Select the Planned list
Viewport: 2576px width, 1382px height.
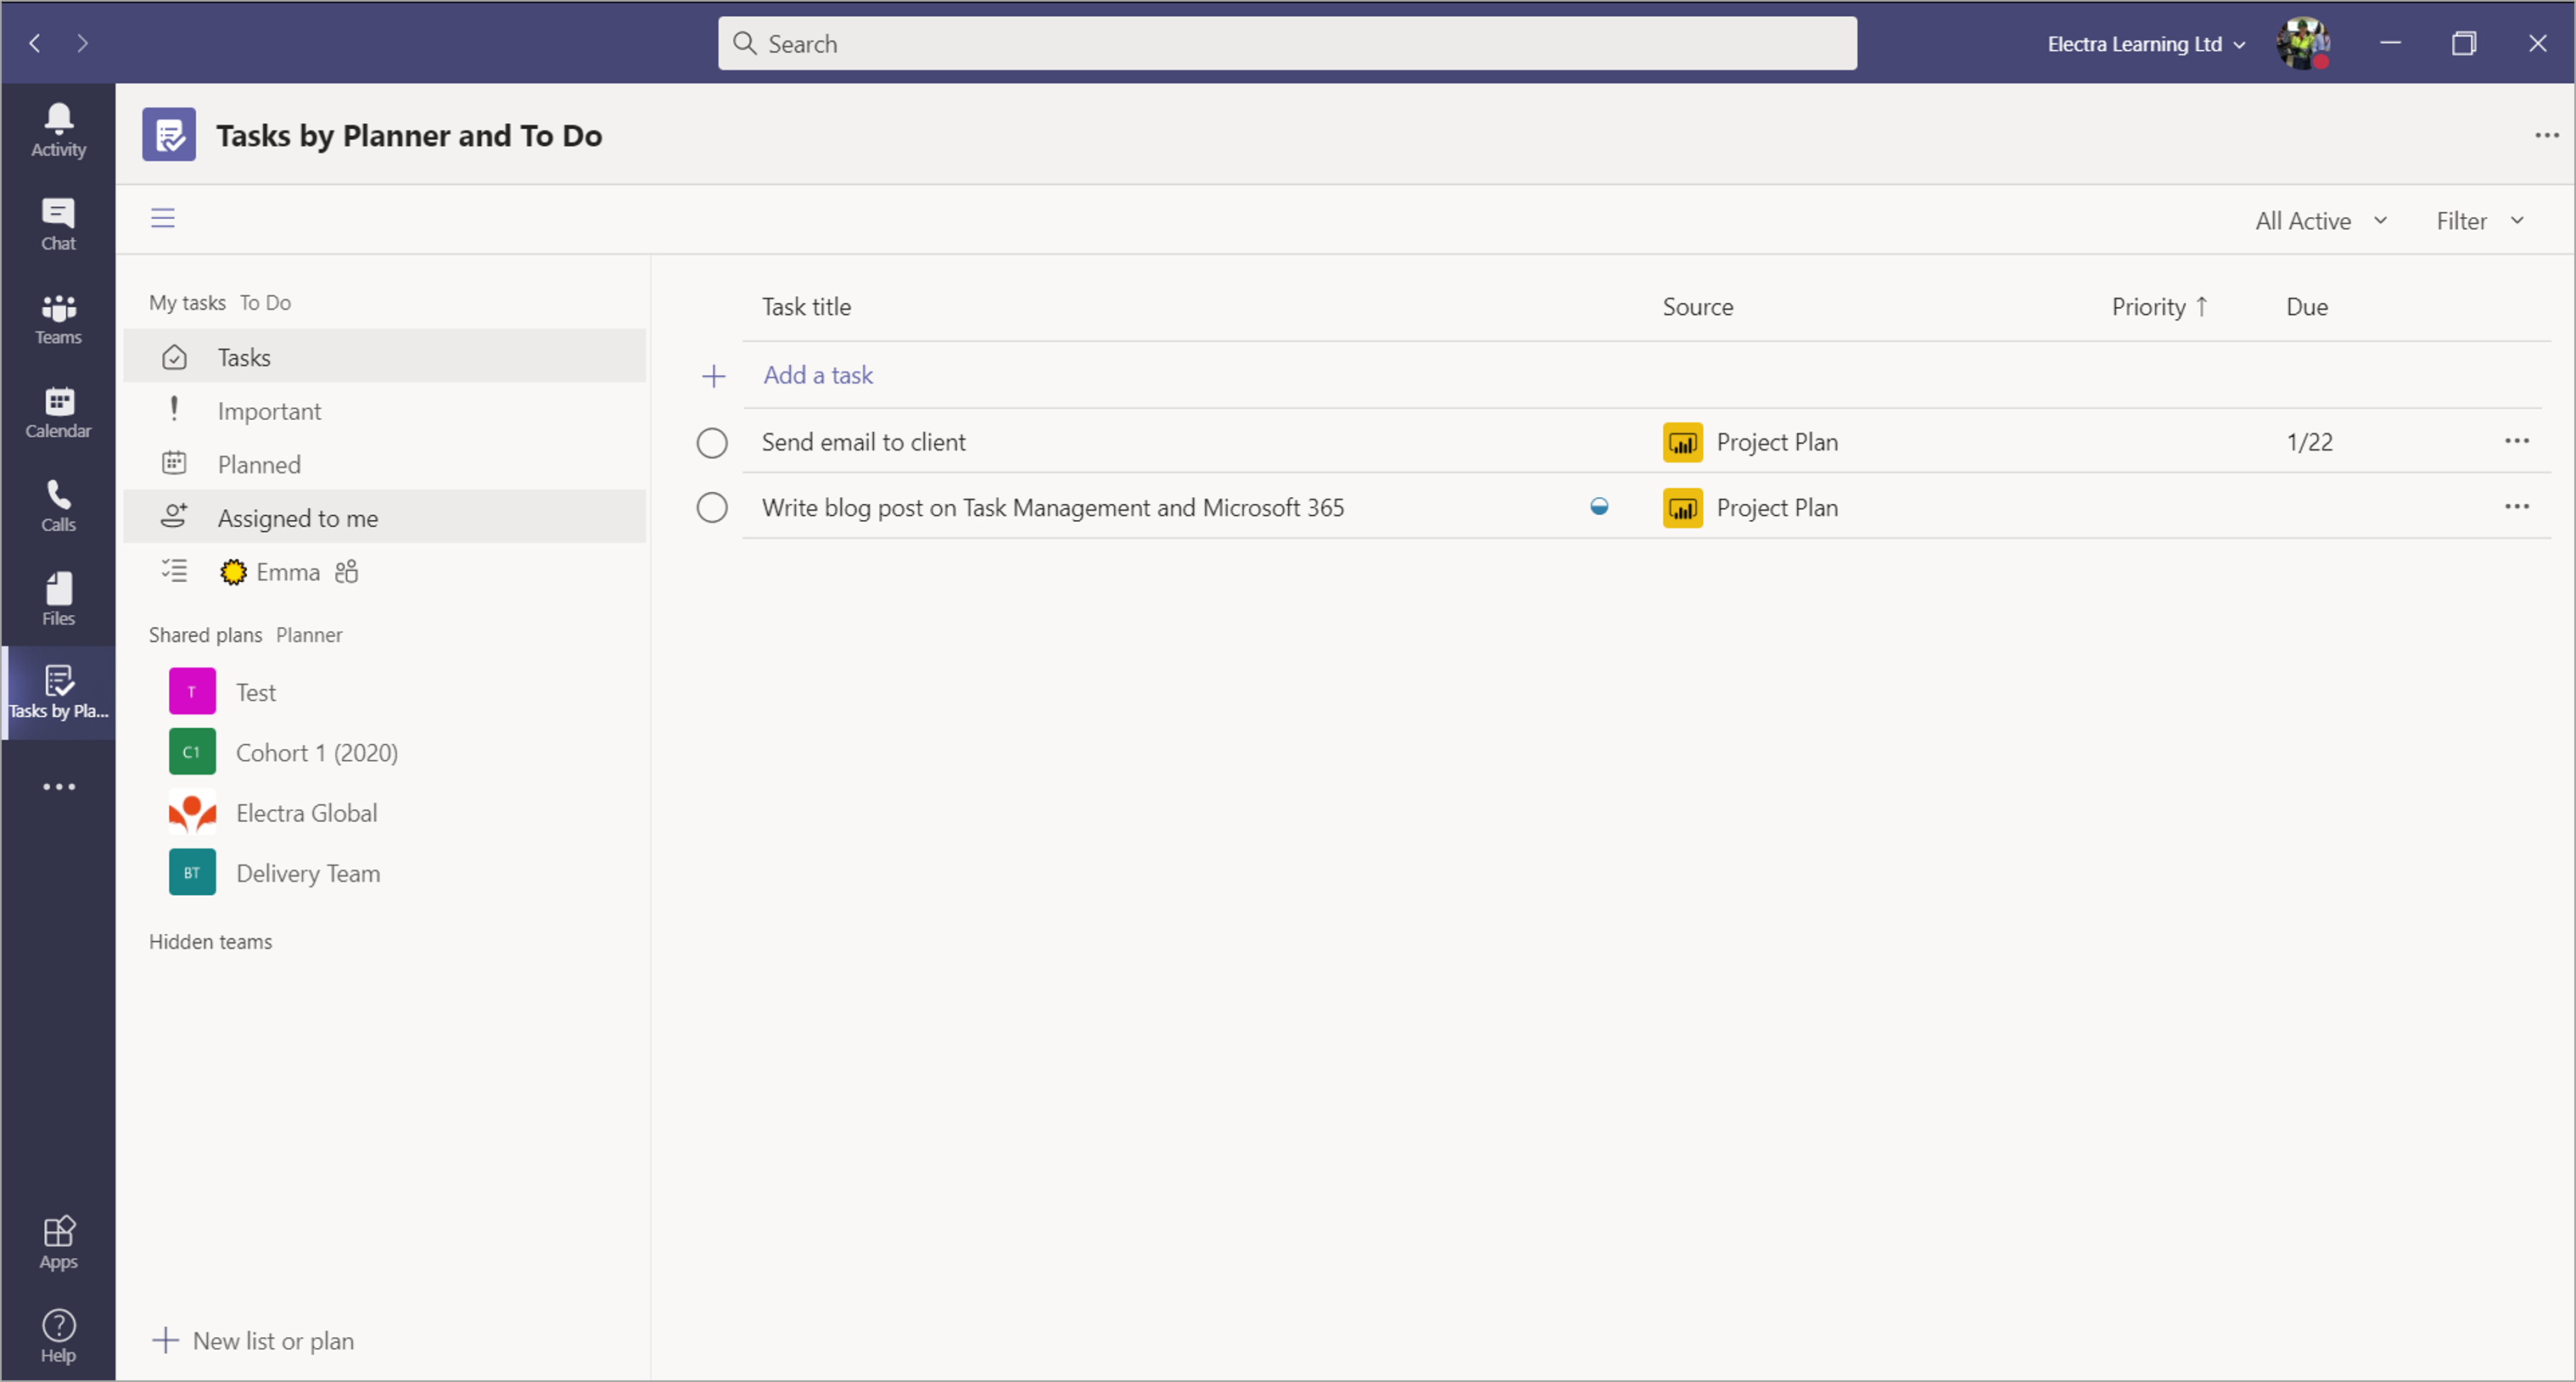pos(259,465)
